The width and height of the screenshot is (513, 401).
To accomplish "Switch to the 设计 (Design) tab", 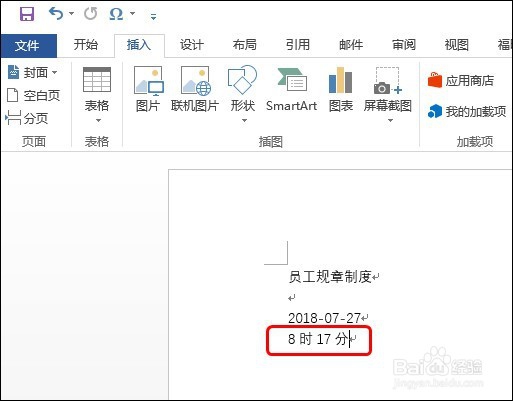I will (192, 45).
